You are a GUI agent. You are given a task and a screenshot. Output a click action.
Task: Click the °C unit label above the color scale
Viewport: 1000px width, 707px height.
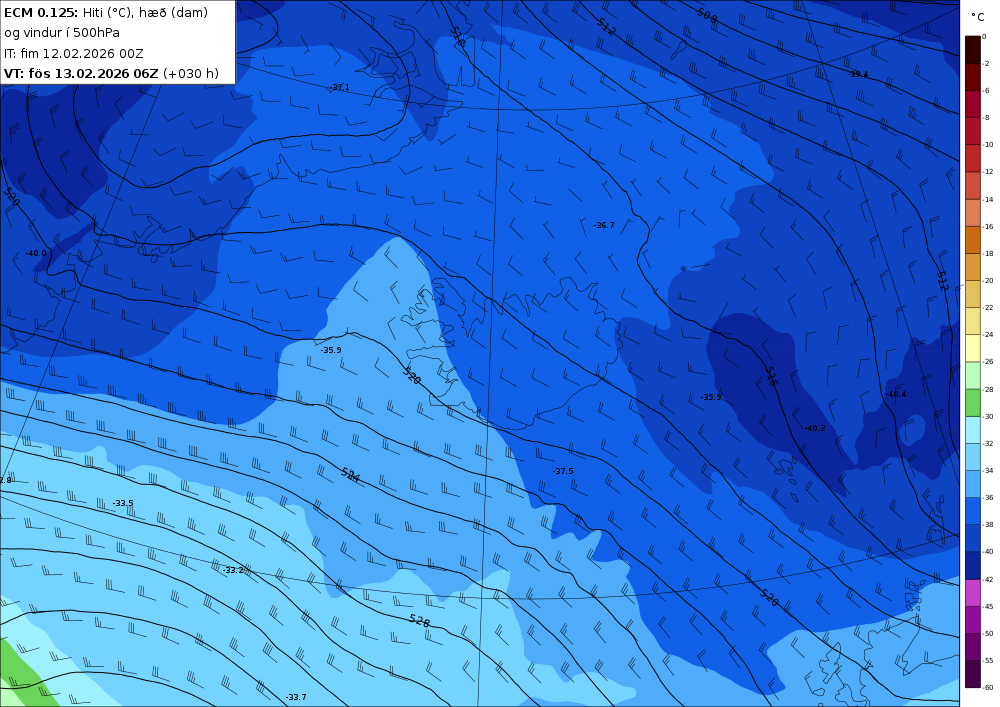point(978,17)
